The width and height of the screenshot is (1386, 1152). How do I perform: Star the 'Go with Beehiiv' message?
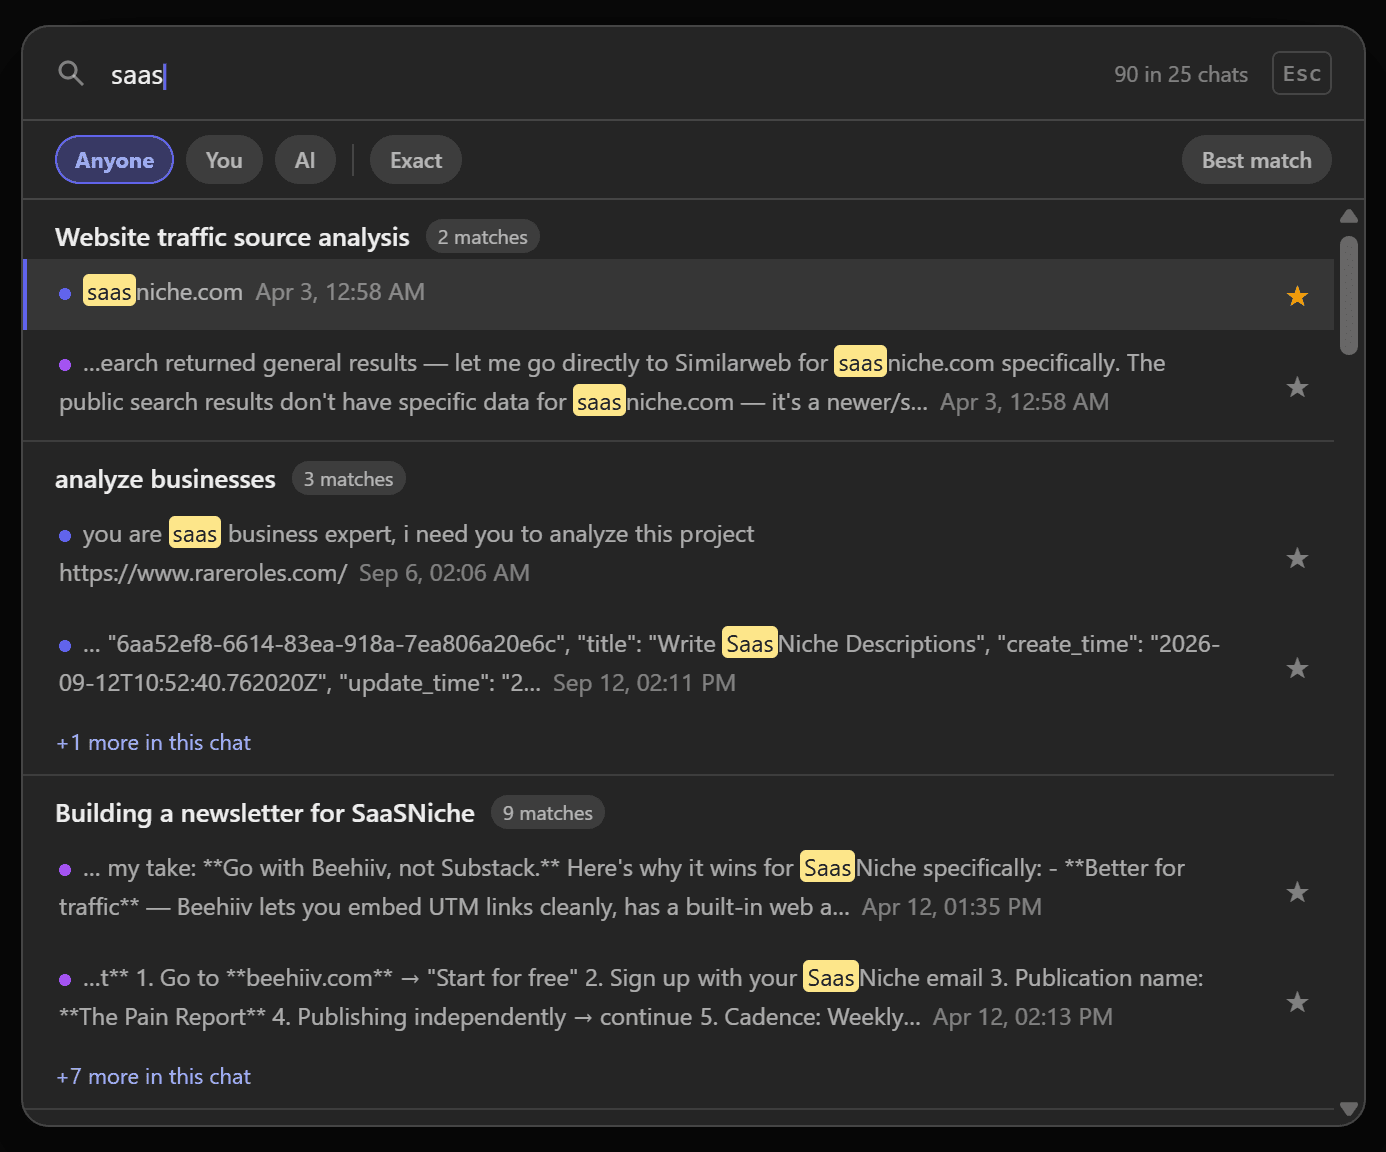(1297, 892)
